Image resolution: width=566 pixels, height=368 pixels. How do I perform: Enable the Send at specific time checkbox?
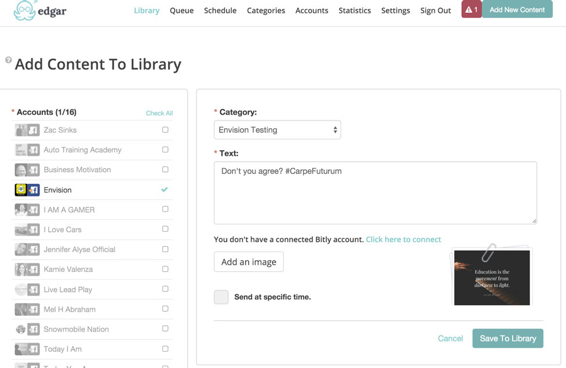[221, 297]
